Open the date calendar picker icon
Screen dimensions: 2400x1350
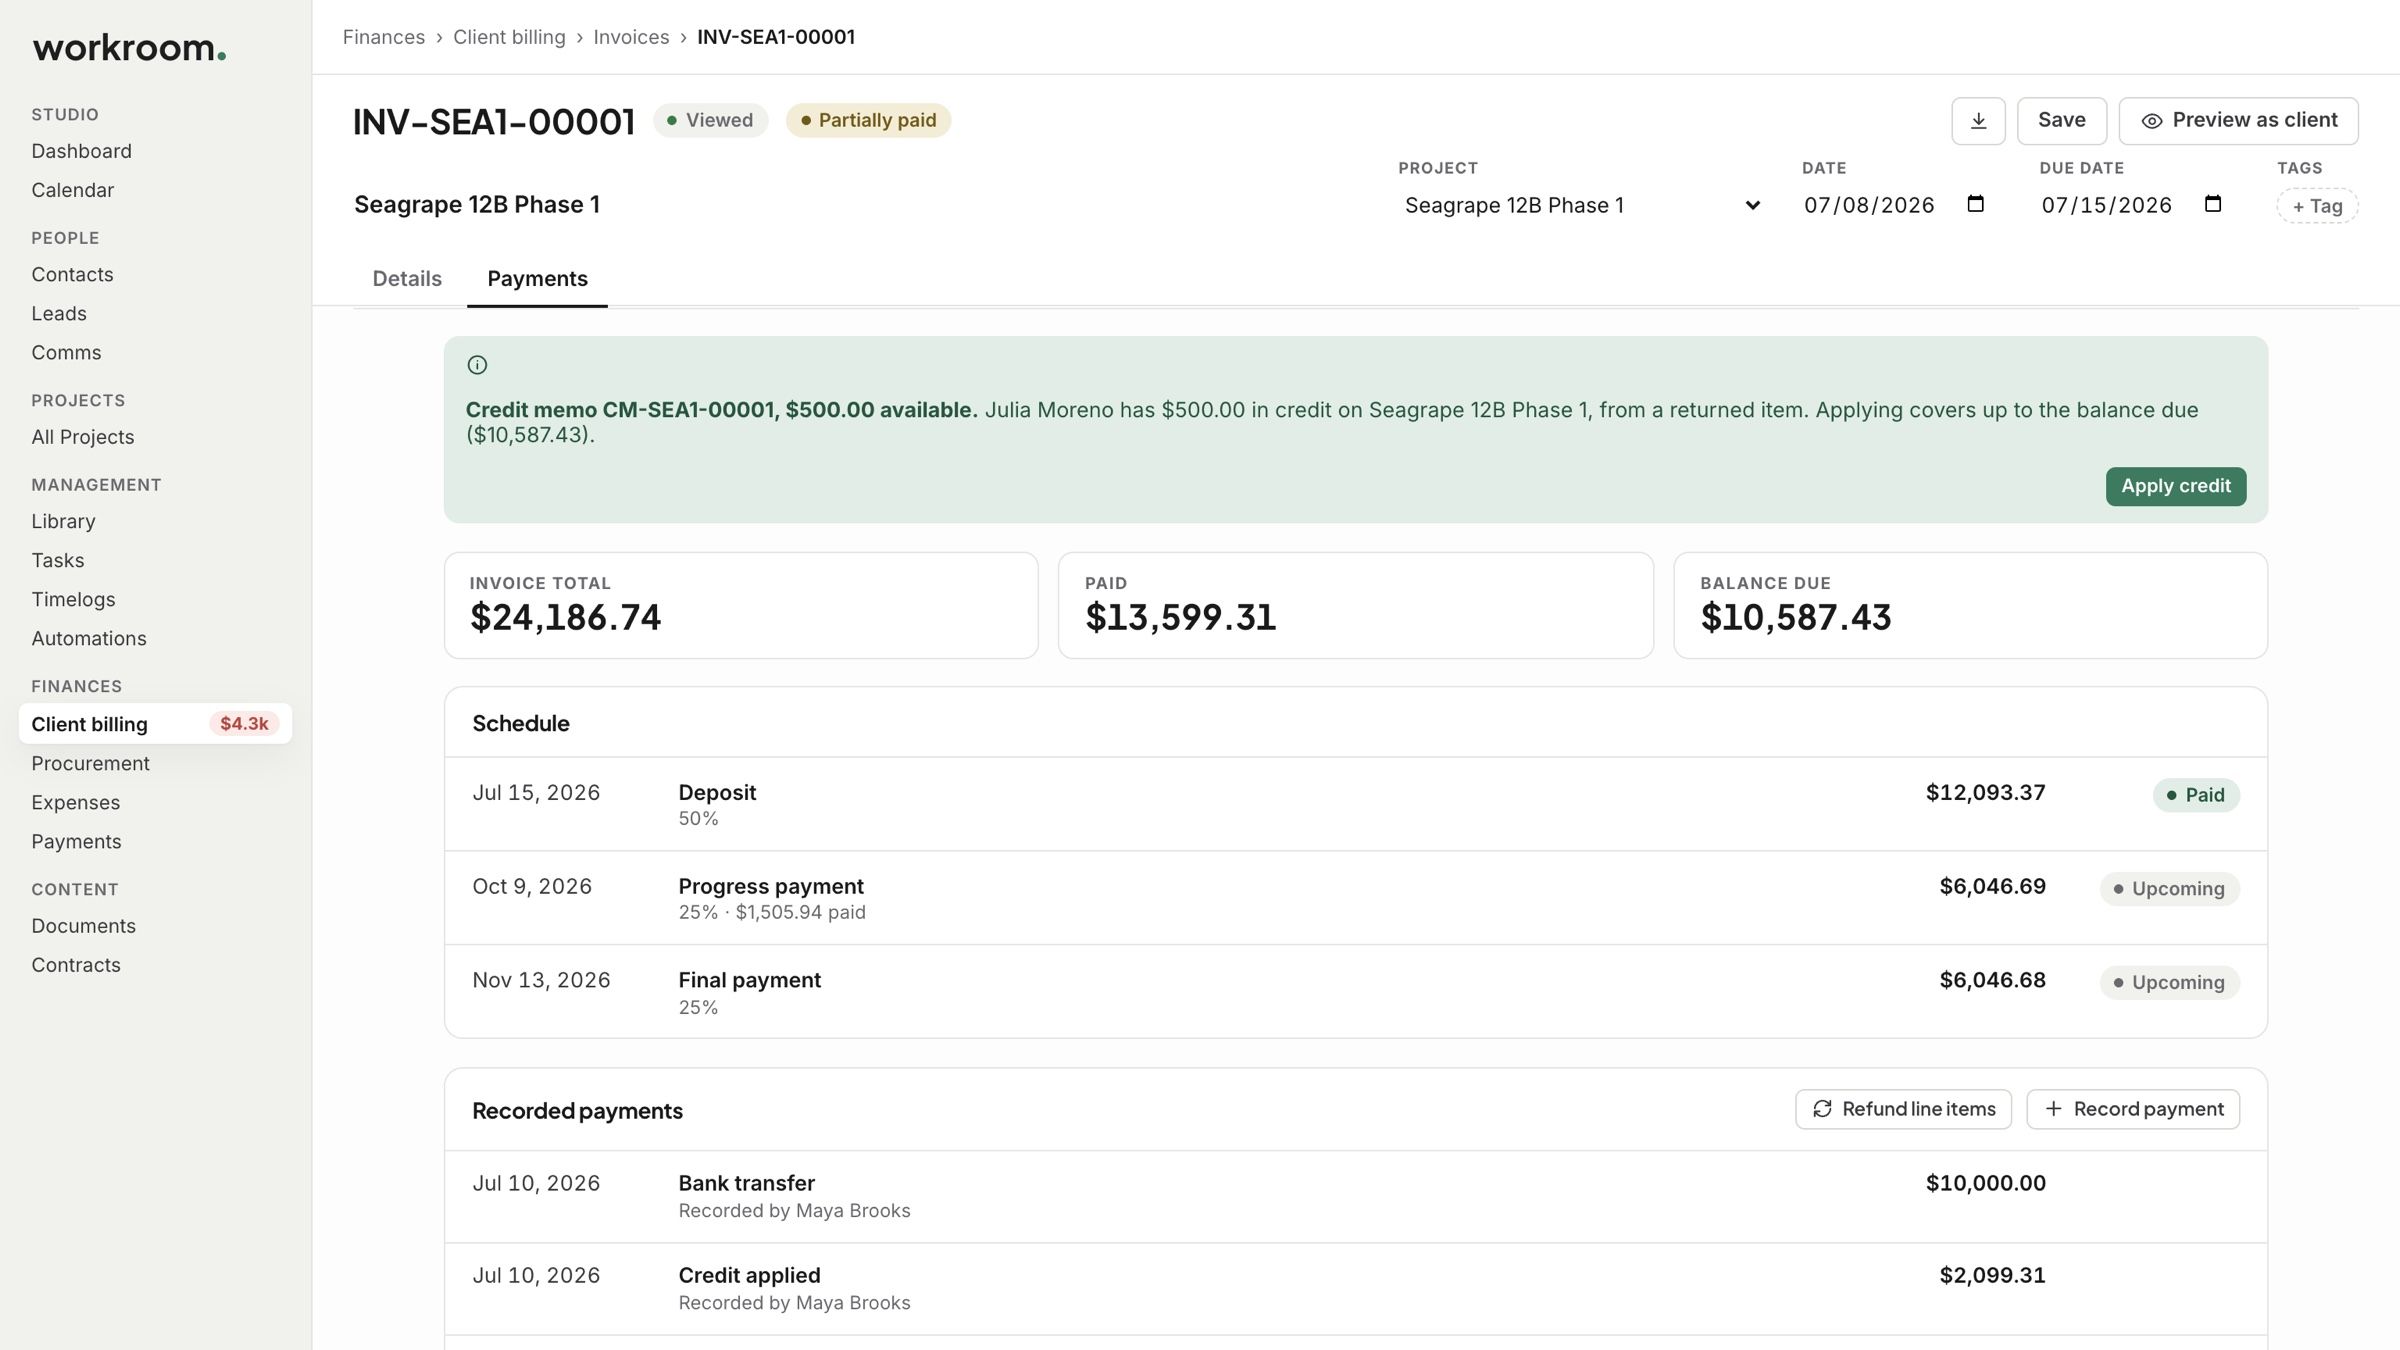(x=1975, y=204)
